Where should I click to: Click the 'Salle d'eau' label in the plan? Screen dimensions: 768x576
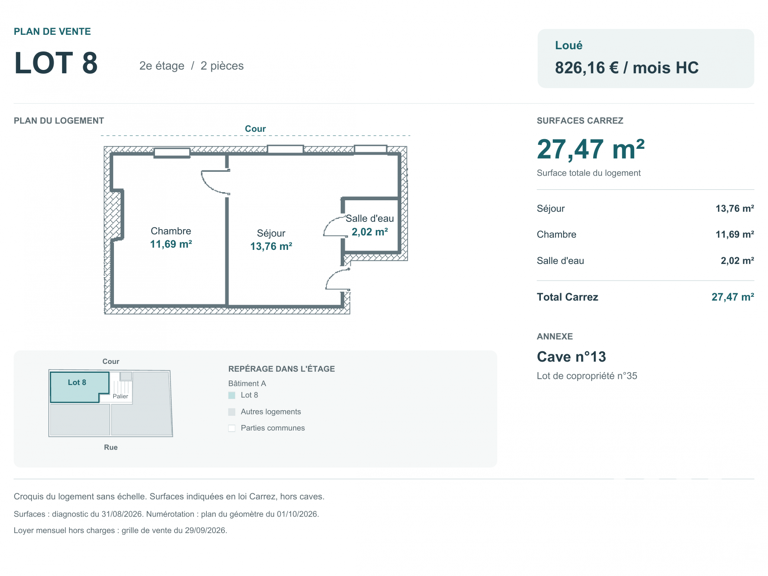click(370, 218)
